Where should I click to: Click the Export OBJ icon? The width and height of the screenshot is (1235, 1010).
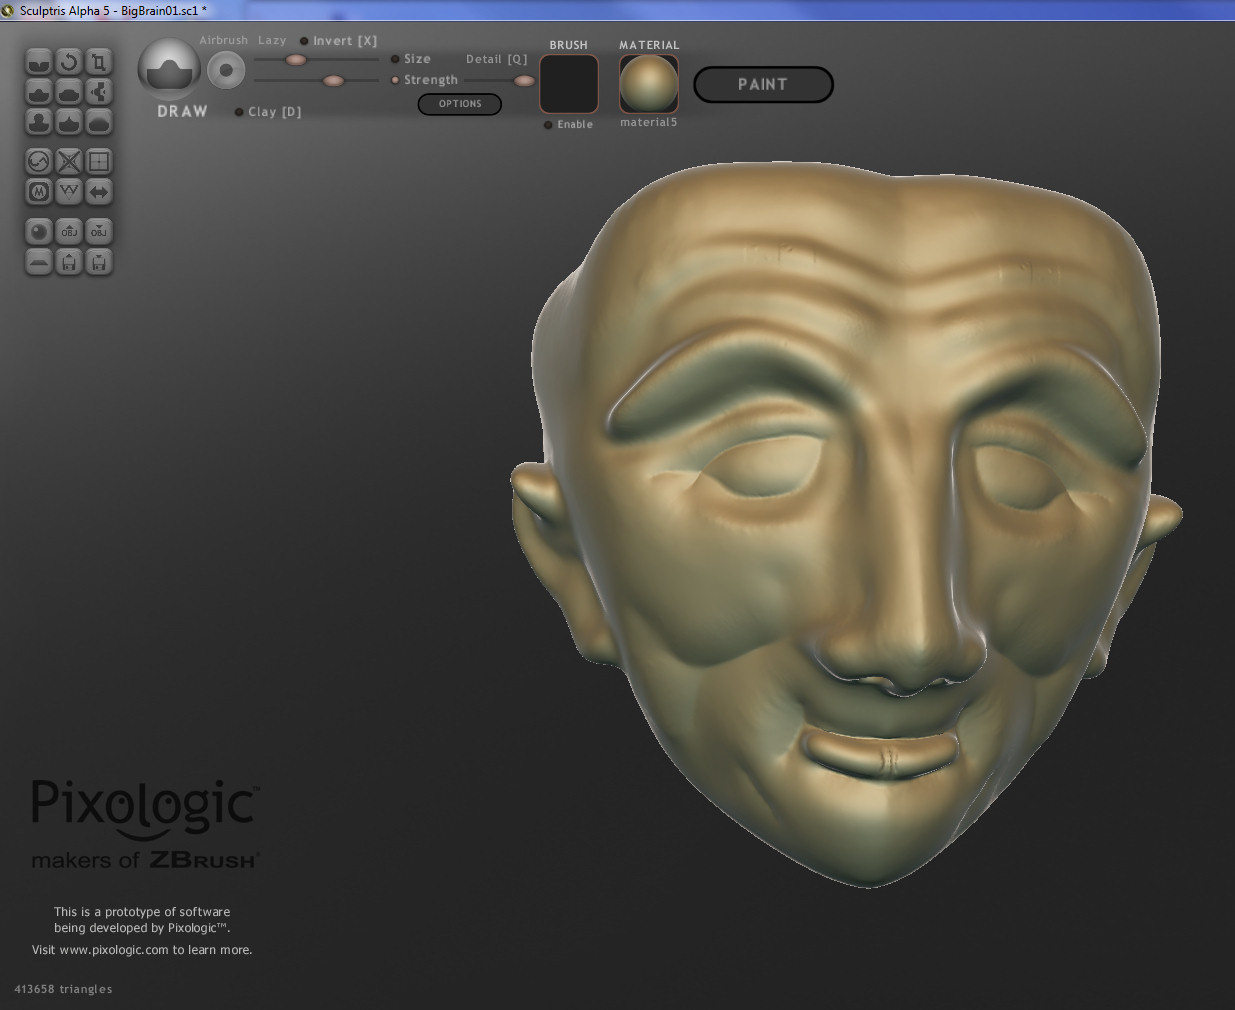point(99,232)
